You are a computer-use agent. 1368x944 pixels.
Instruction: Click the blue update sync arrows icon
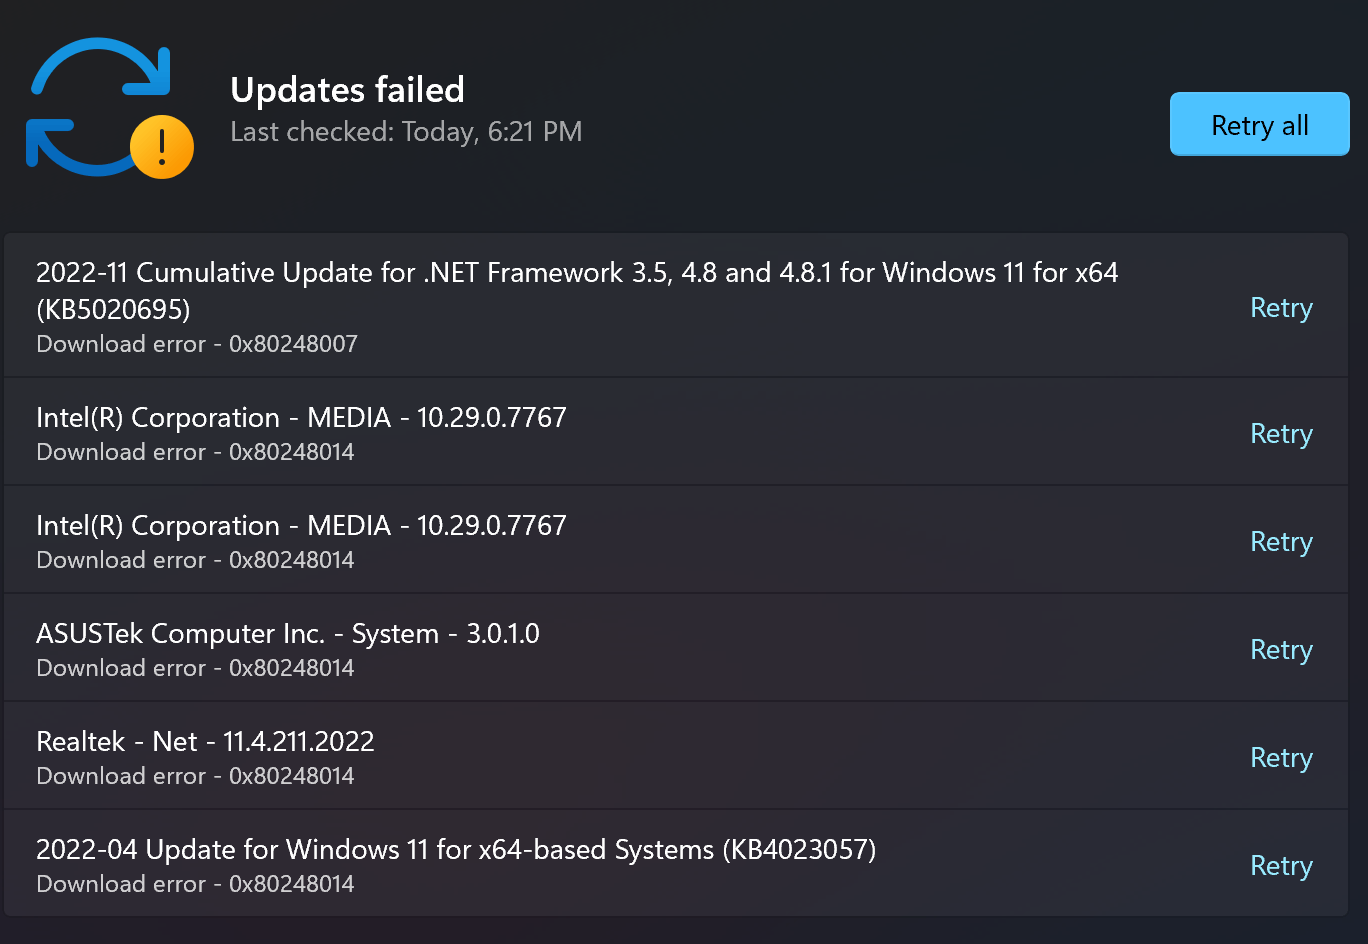100,107
